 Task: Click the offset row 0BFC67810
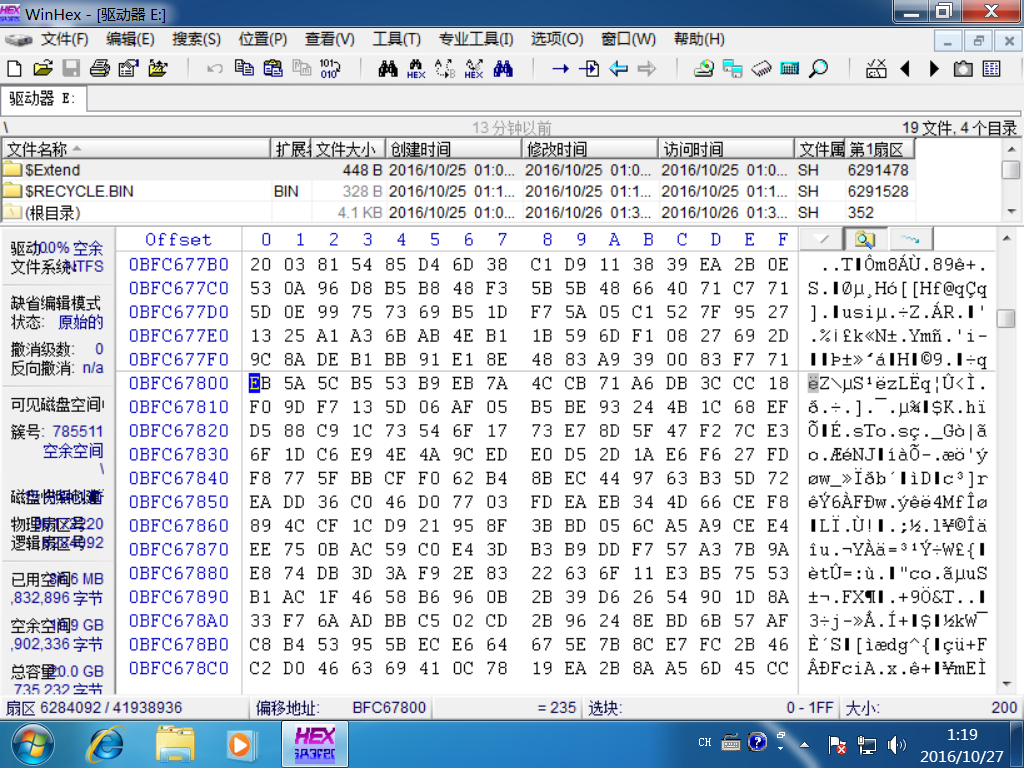pyautogui.click(x=178, y=407)
